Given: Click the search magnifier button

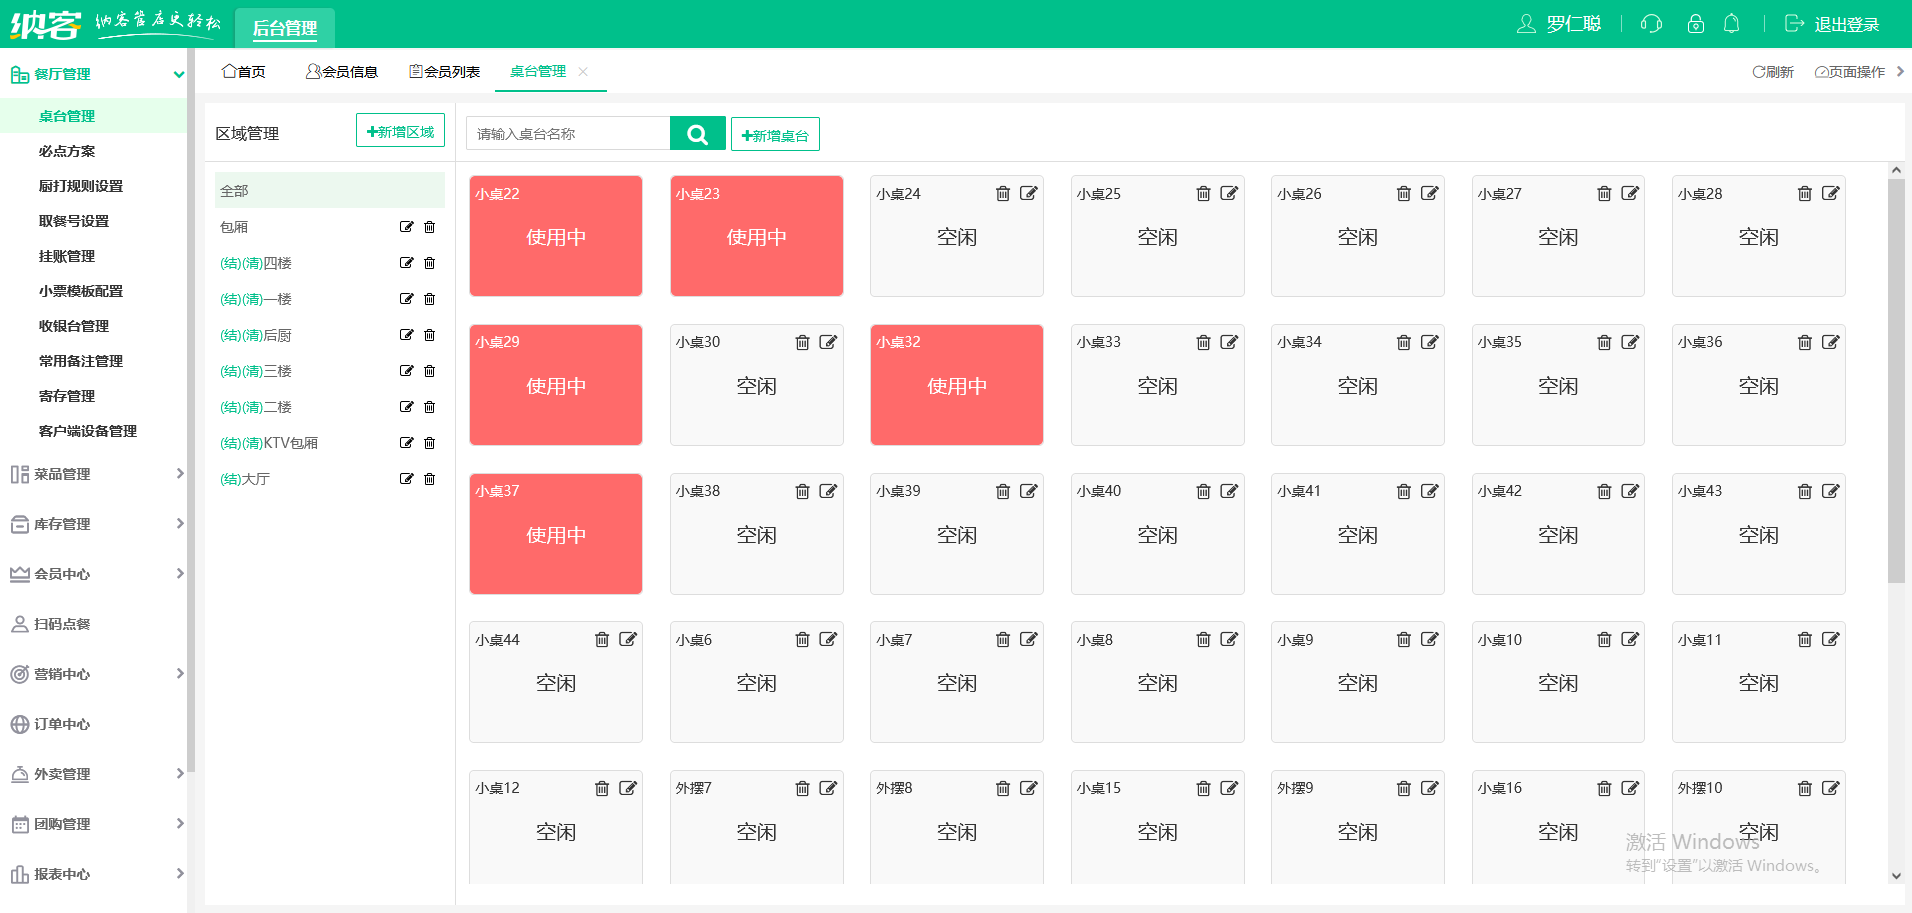Looking at the screenshot, I should 697,134.
